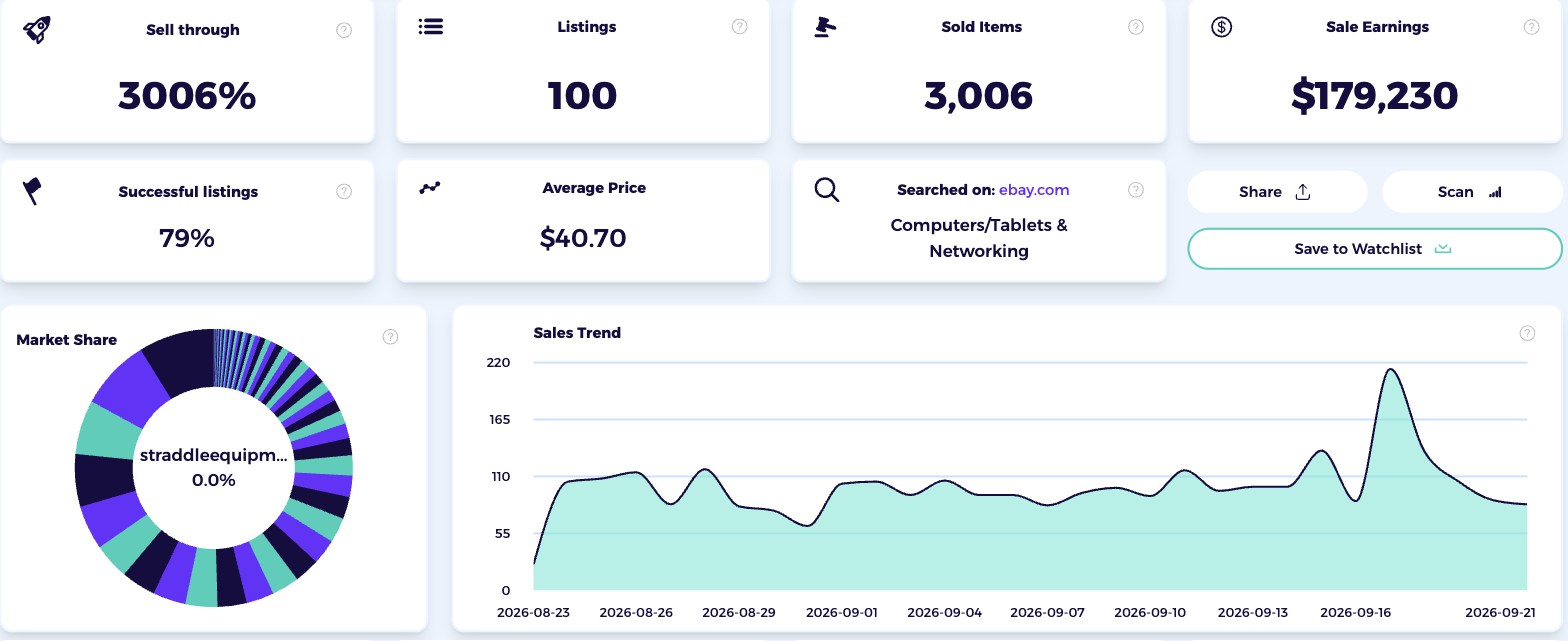Click the Sales Trend chart title
The width and height of the screenshot is (1568, 641).
point(577,333)
